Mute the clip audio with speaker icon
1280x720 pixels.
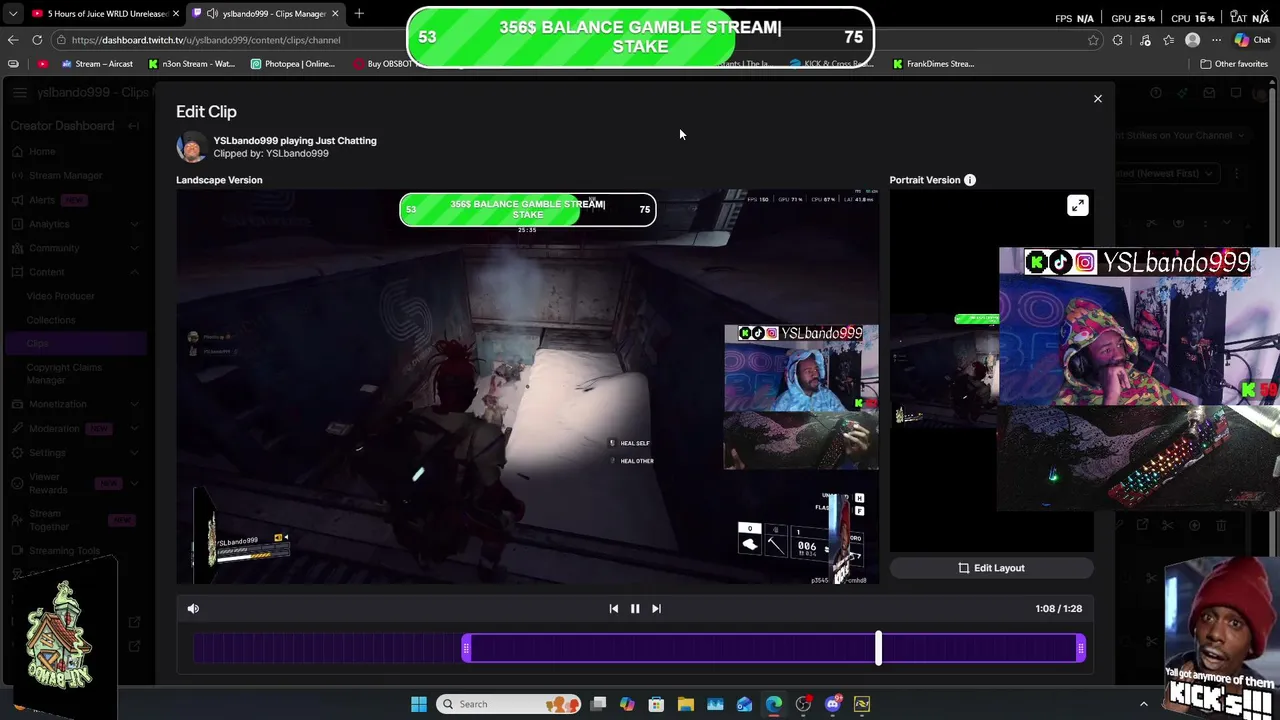[193, 608]
